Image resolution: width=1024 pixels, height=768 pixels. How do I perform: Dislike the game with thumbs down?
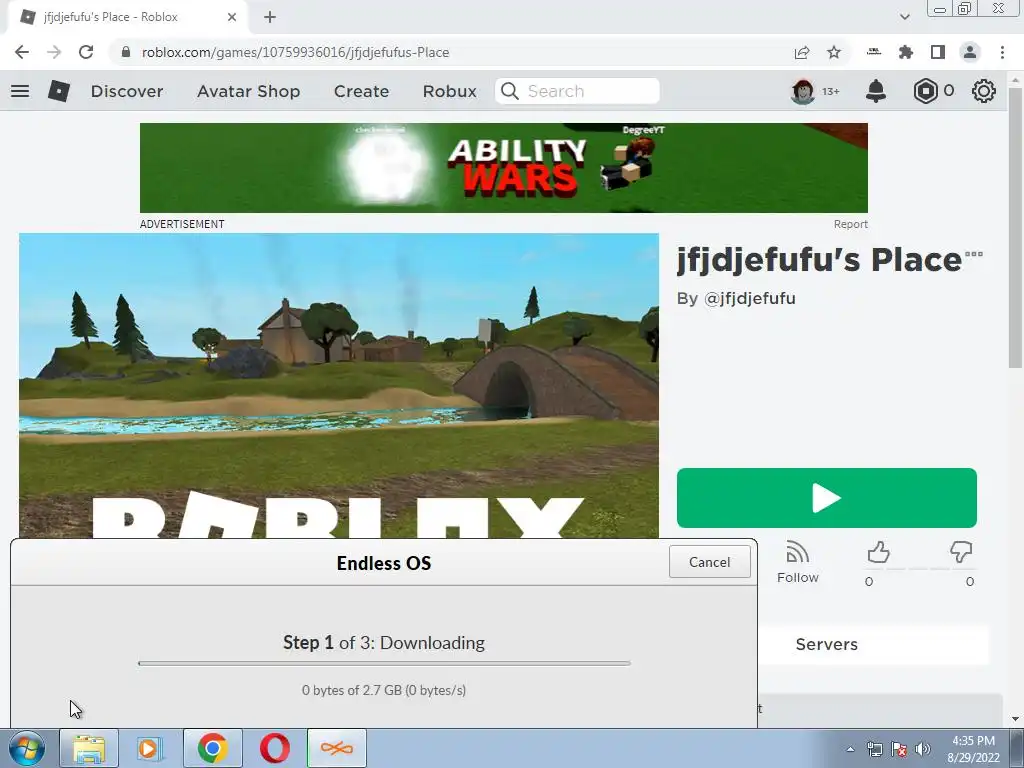[x=961, y=552]
